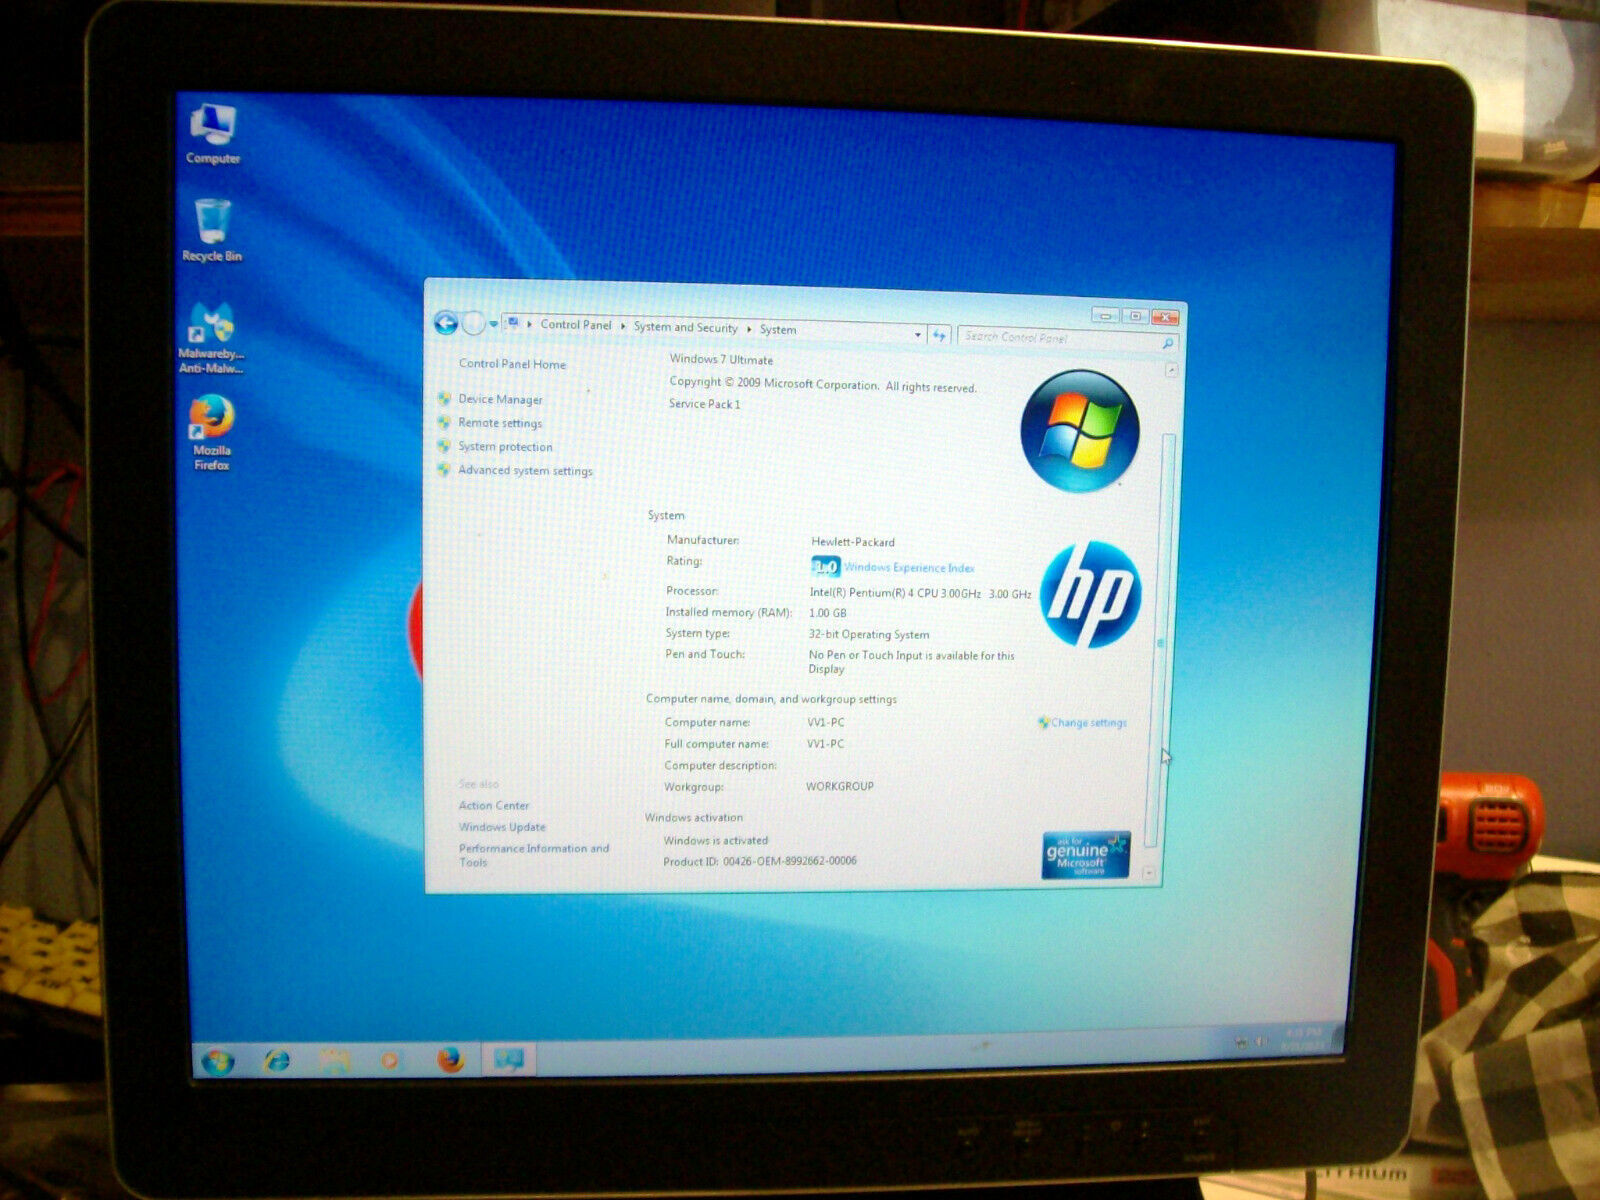This screenshot has width=1600, height=1200.
Task: Open the recent pages dropdown arrow
Action: click(493, 324)
